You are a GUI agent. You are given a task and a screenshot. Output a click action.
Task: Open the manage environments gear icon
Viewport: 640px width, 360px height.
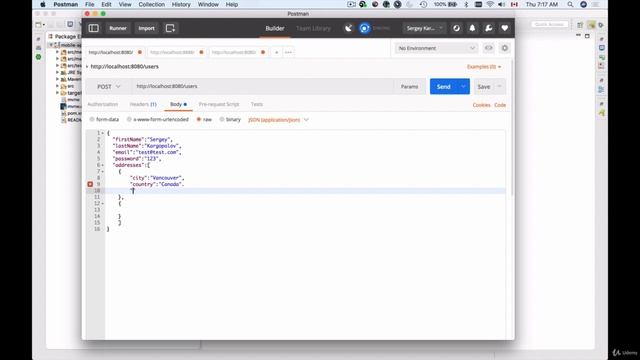(x=505, y=48)
